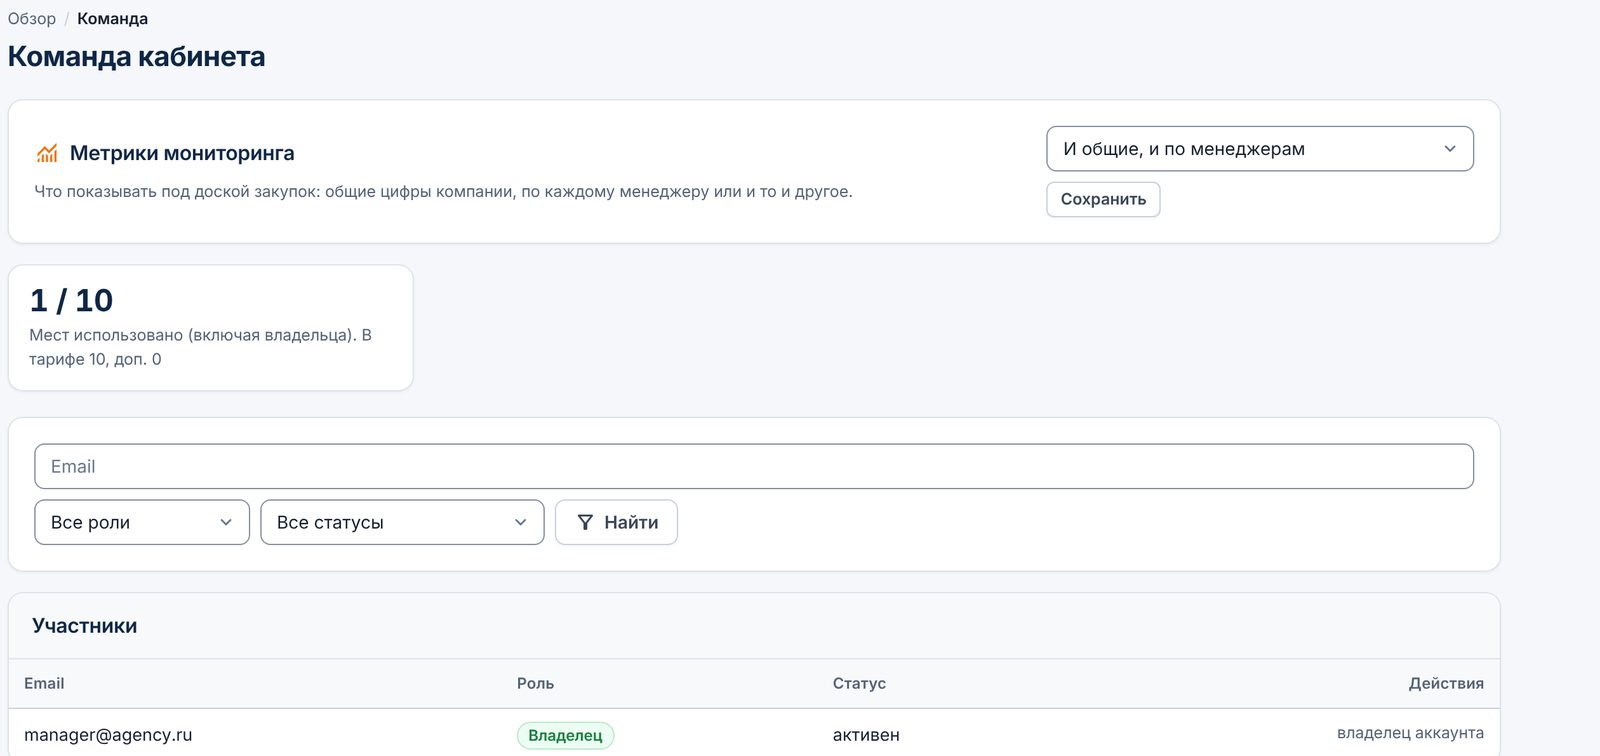This screenshot has width=1600, height=756.
Task: Click the Роль column header
Action: pos(535,683)
